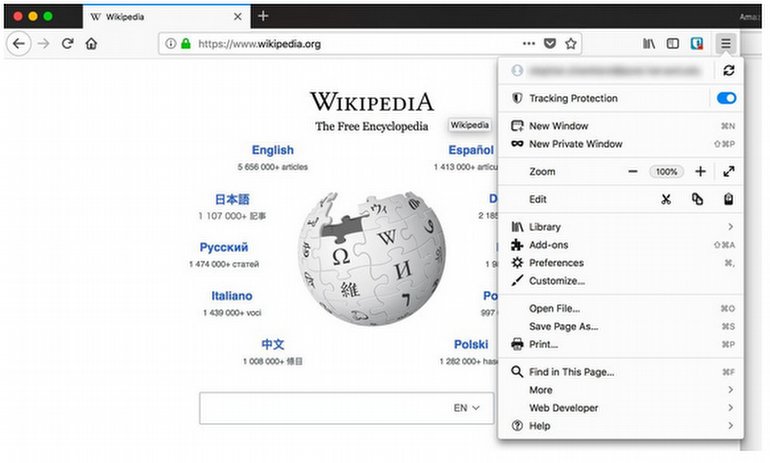This screenshot has height=463, width=770.
Task: Choose Print… from the menu
Action: (x=621, y=344)
